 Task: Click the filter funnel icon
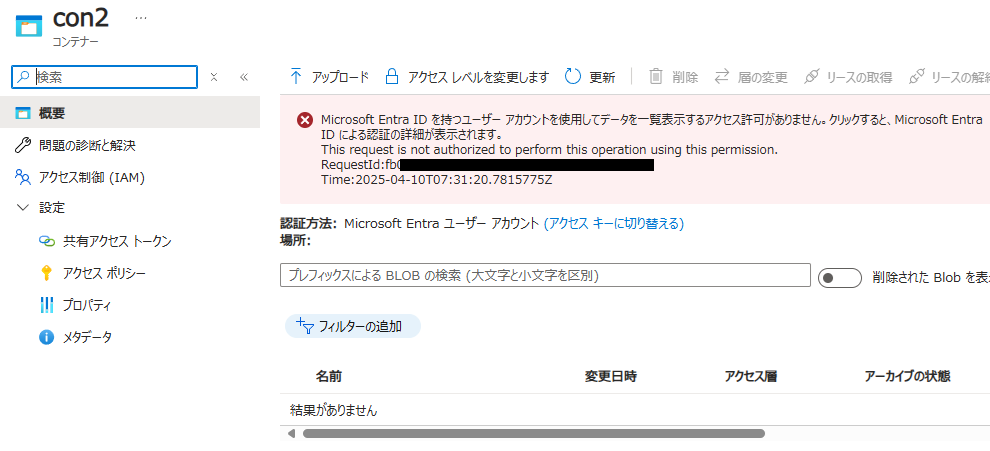click(305, 326)
